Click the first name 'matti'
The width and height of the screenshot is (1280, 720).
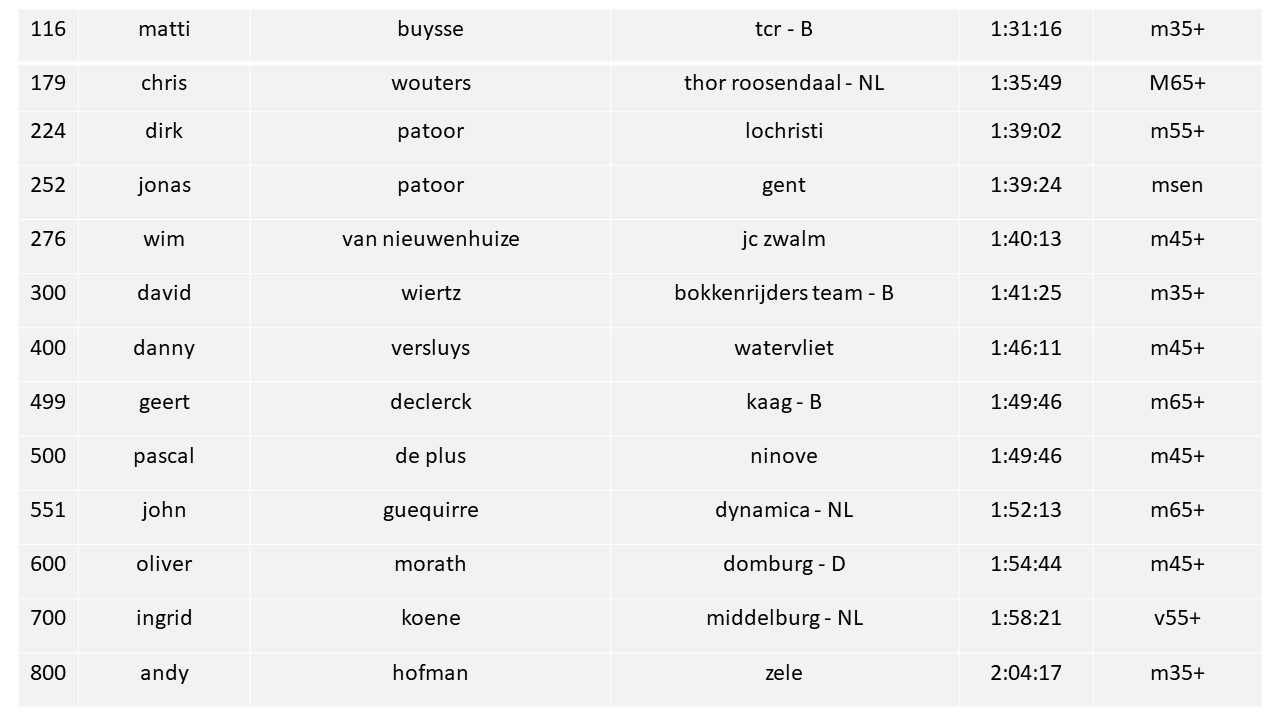coord(164,29)
